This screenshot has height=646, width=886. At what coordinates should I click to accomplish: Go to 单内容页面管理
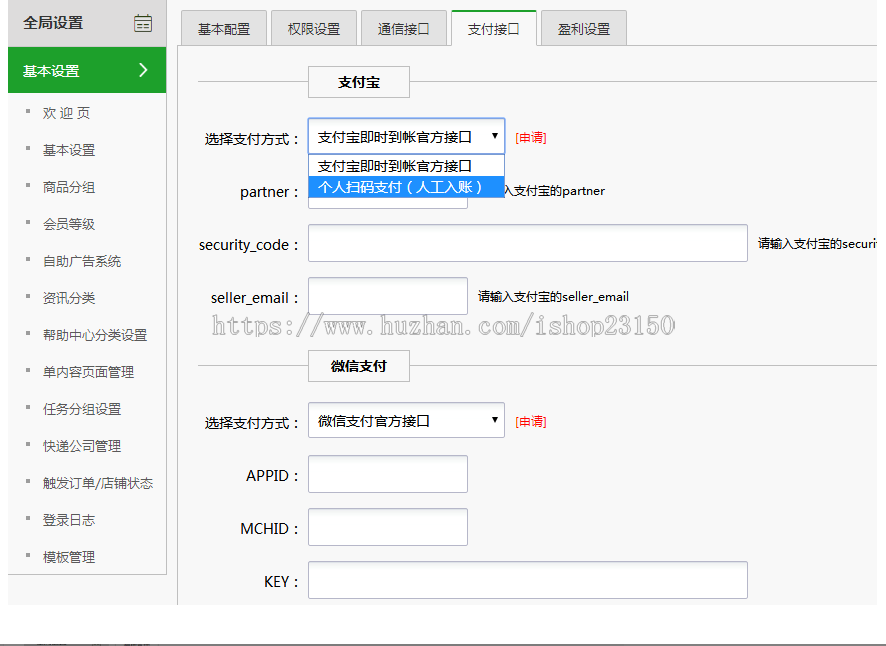(x=88, y=372)
